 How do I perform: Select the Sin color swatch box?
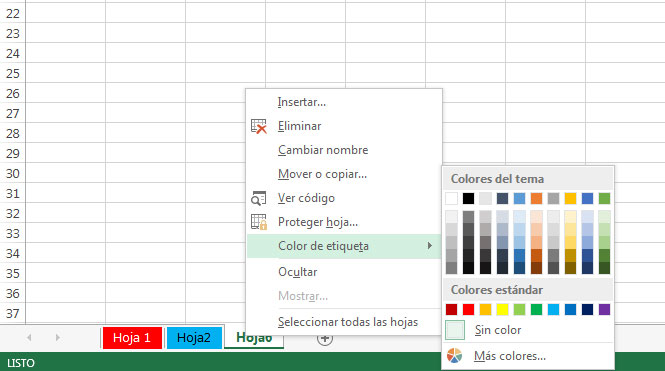pos(455,330)
